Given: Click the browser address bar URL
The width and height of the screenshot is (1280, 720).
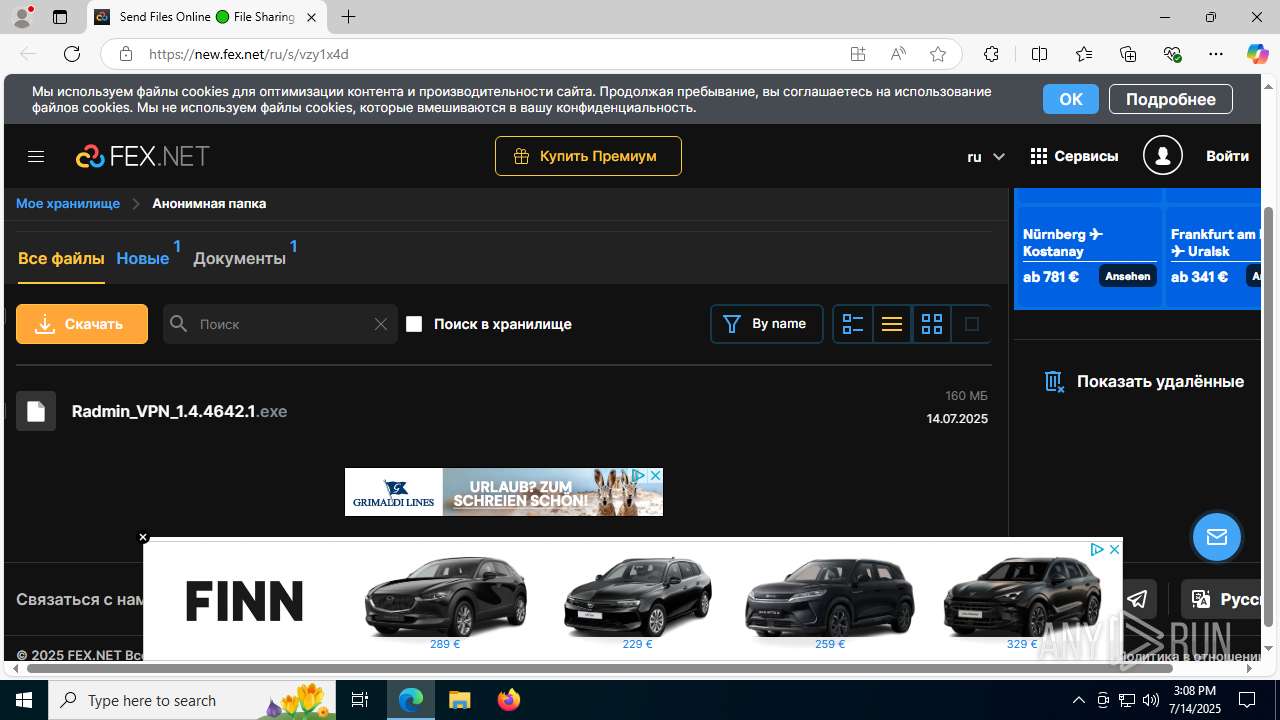Looking at the screenshot, I should click(249, 54).
